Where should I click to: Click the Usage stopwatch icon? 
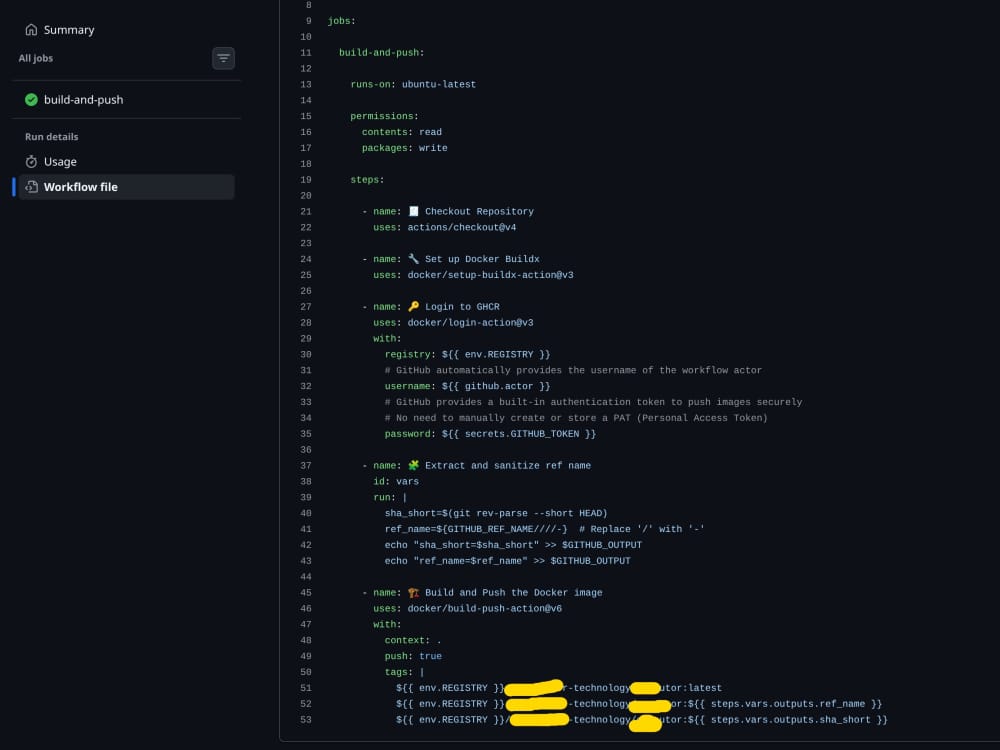[x=31, y=162]
